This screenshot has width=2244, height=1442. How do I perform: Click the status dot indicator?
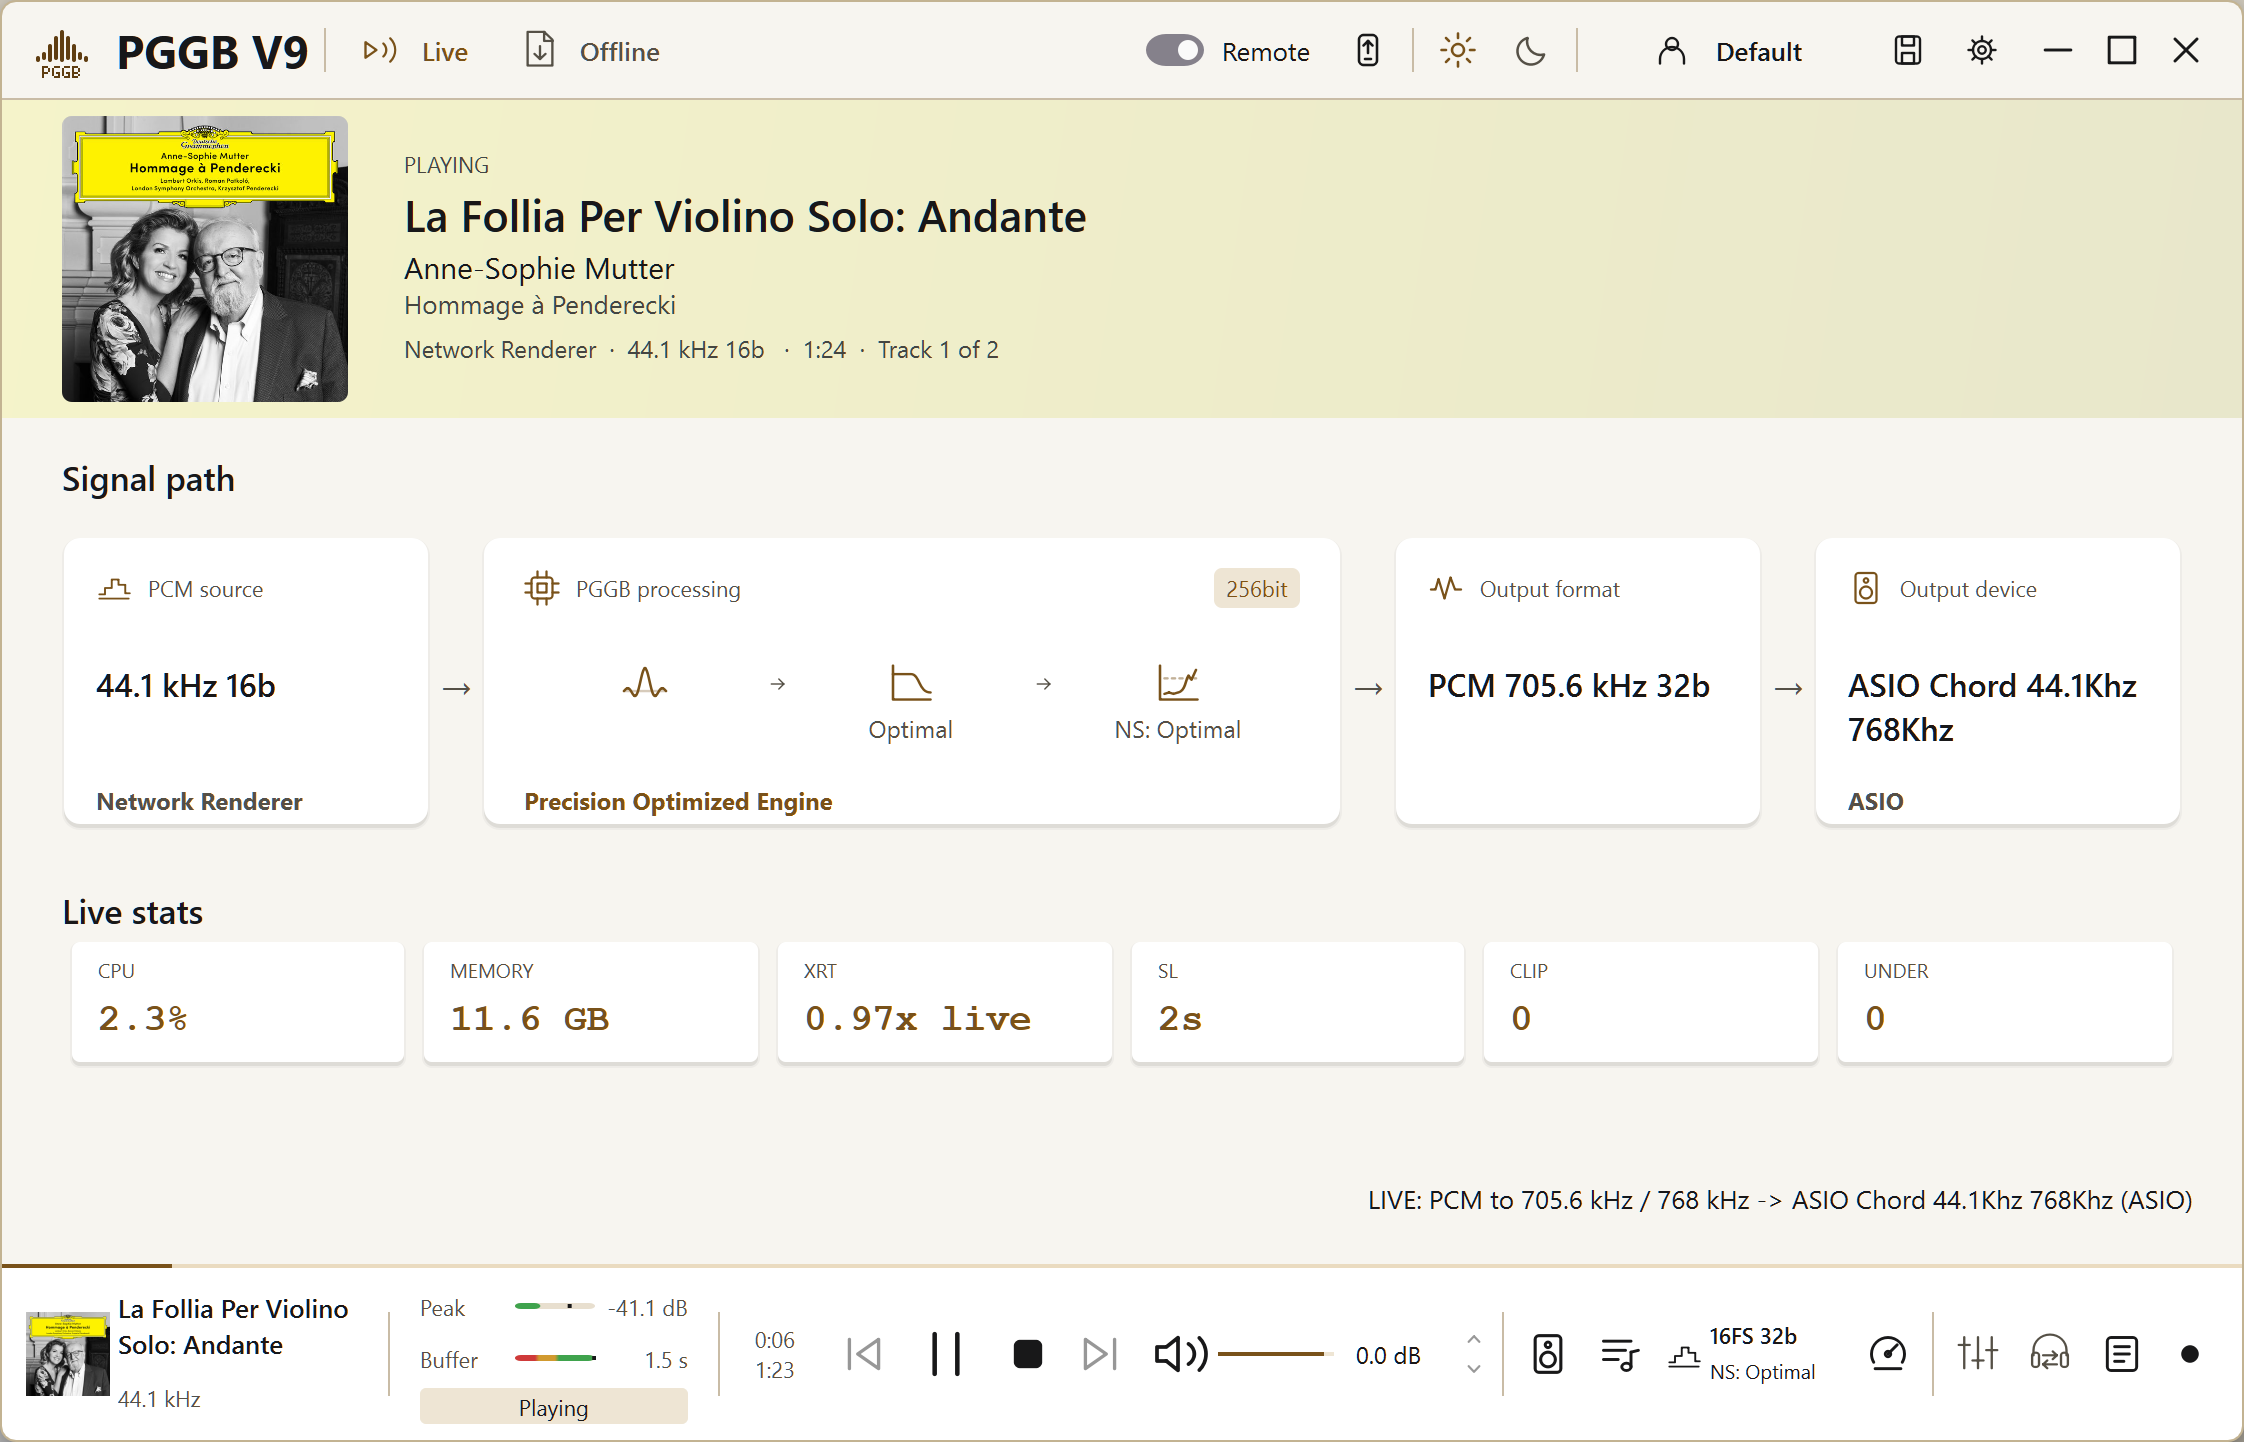click(x=2189, y=1355)
